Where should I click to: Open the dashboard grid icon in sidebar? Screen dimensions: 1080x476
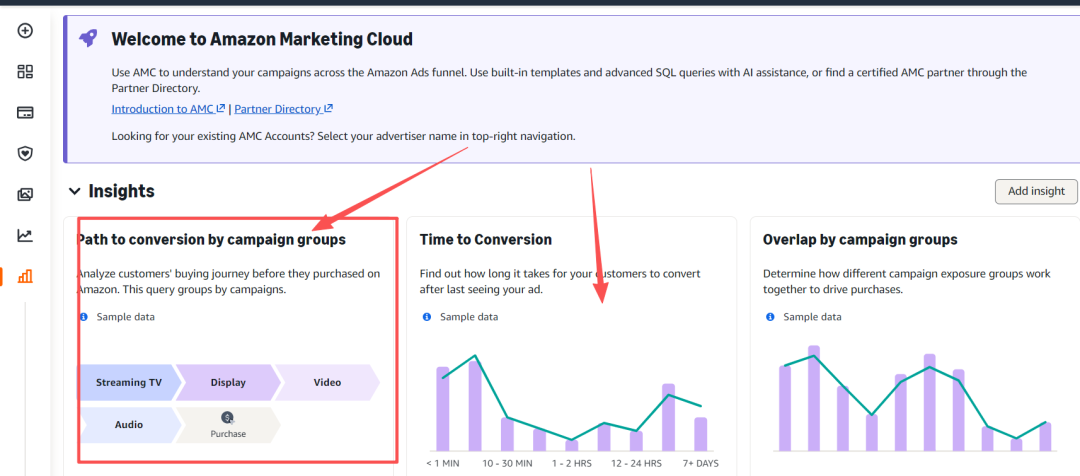[x=25, y=72]
